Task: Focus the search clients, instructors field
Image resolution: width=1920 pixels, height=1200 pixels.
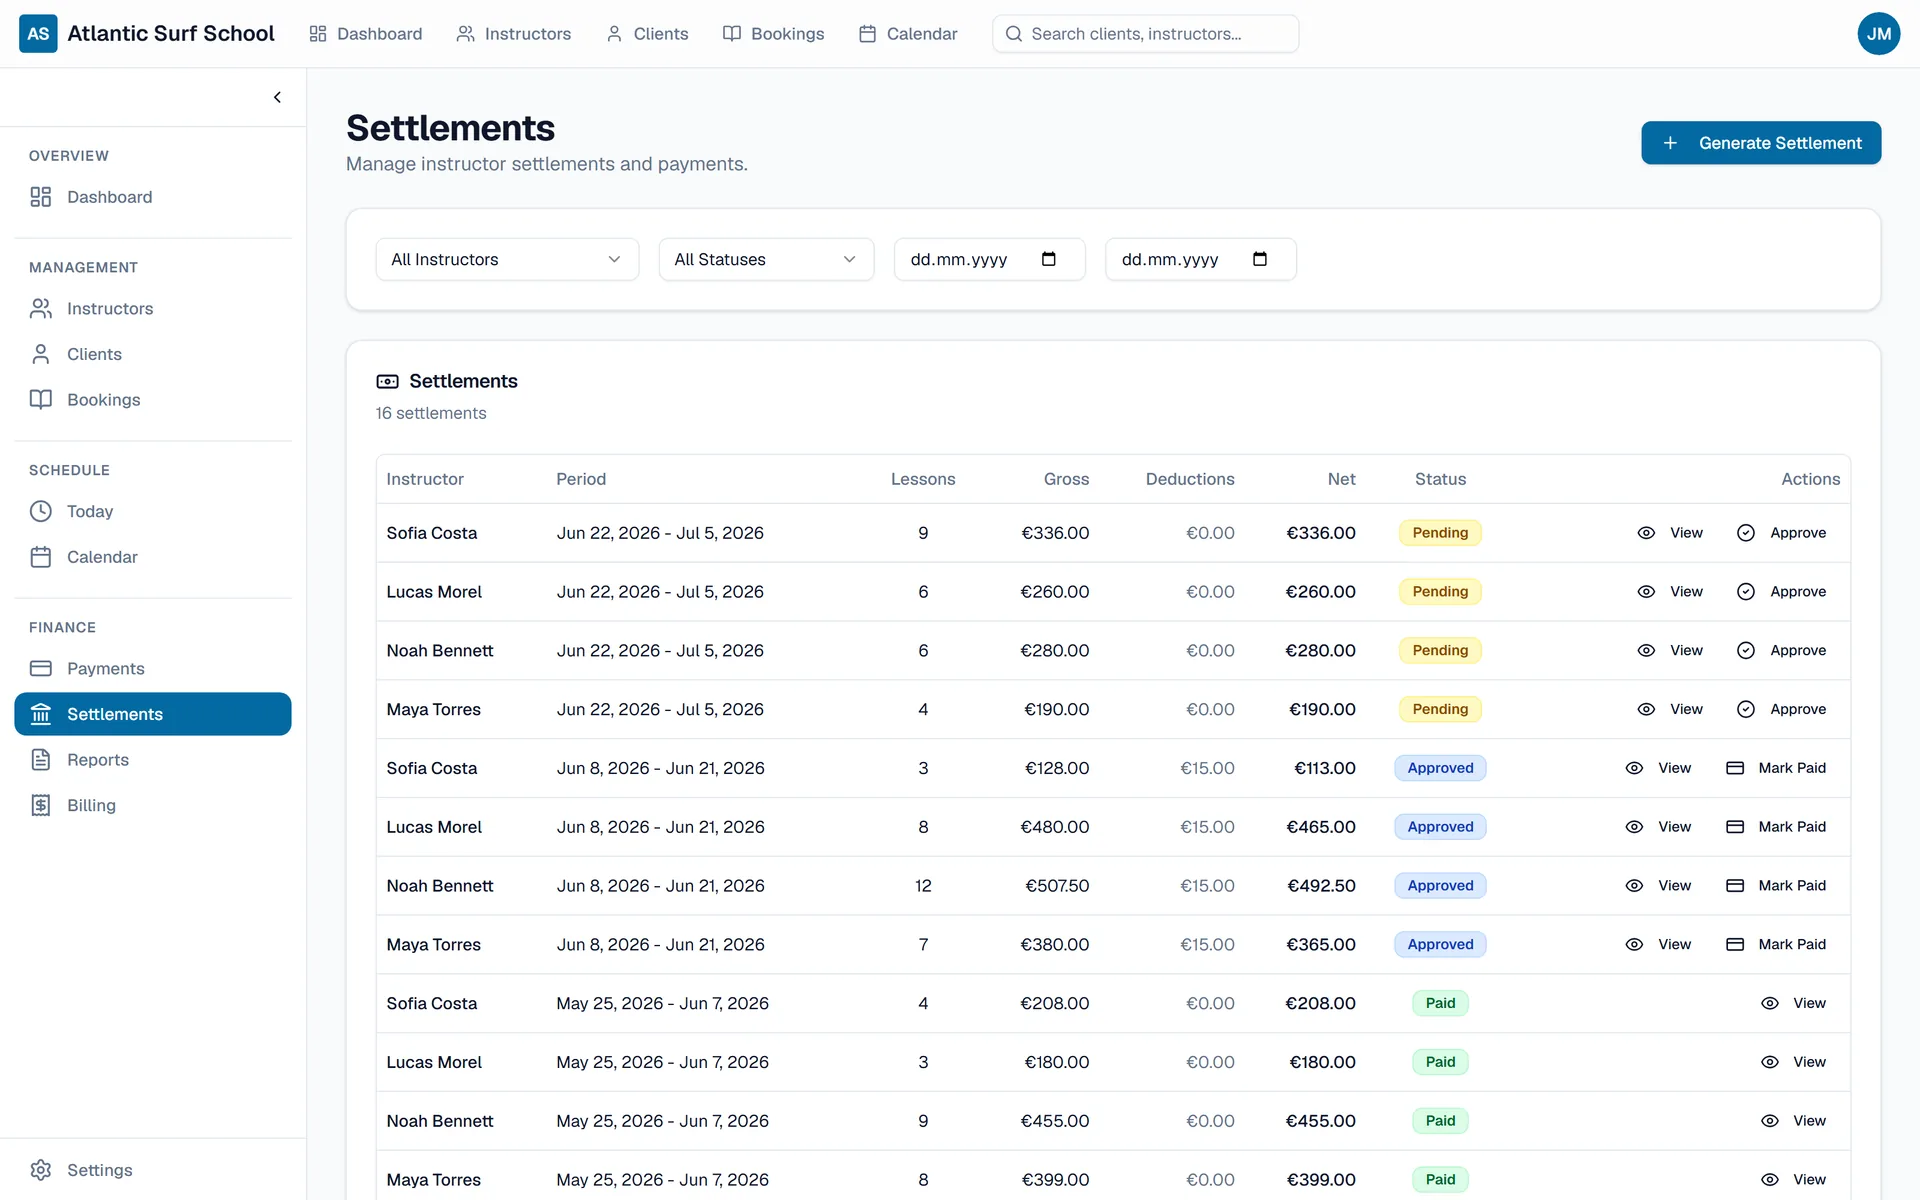Action: tap(1145, 34)
